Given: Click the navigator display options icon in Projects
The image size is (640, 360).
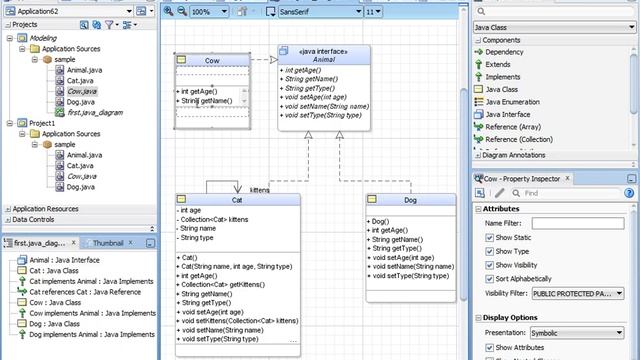Looking at the screenshot, I should (x=127, y=25).
